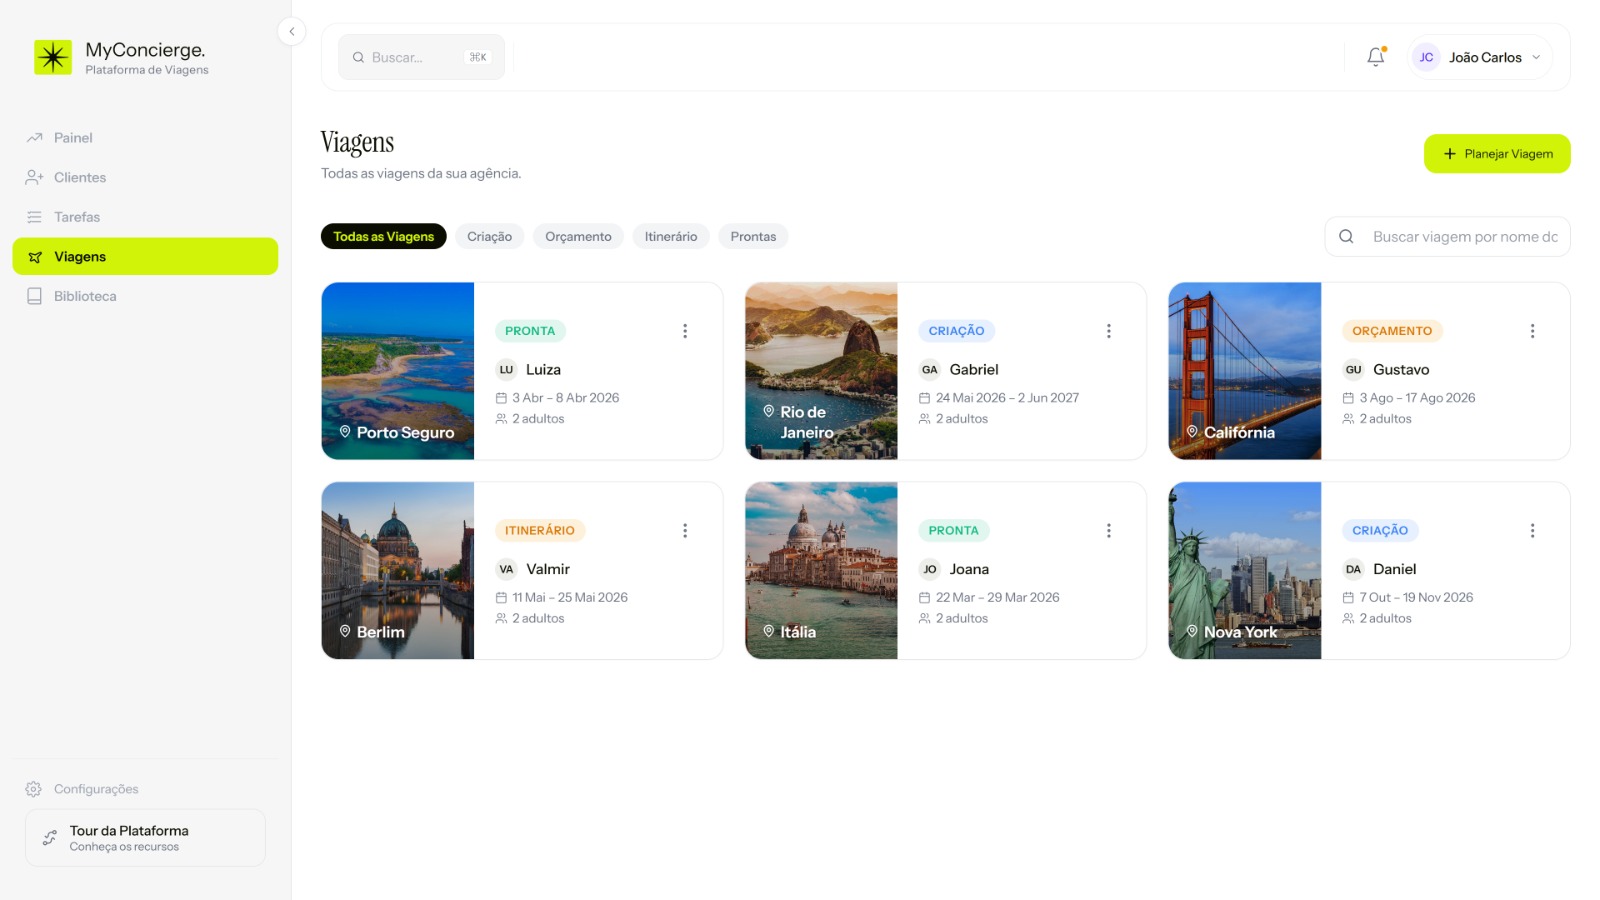Select the Todas as Viagens filter
This screenshot has height=900, width=1600.
coord(384,237)
